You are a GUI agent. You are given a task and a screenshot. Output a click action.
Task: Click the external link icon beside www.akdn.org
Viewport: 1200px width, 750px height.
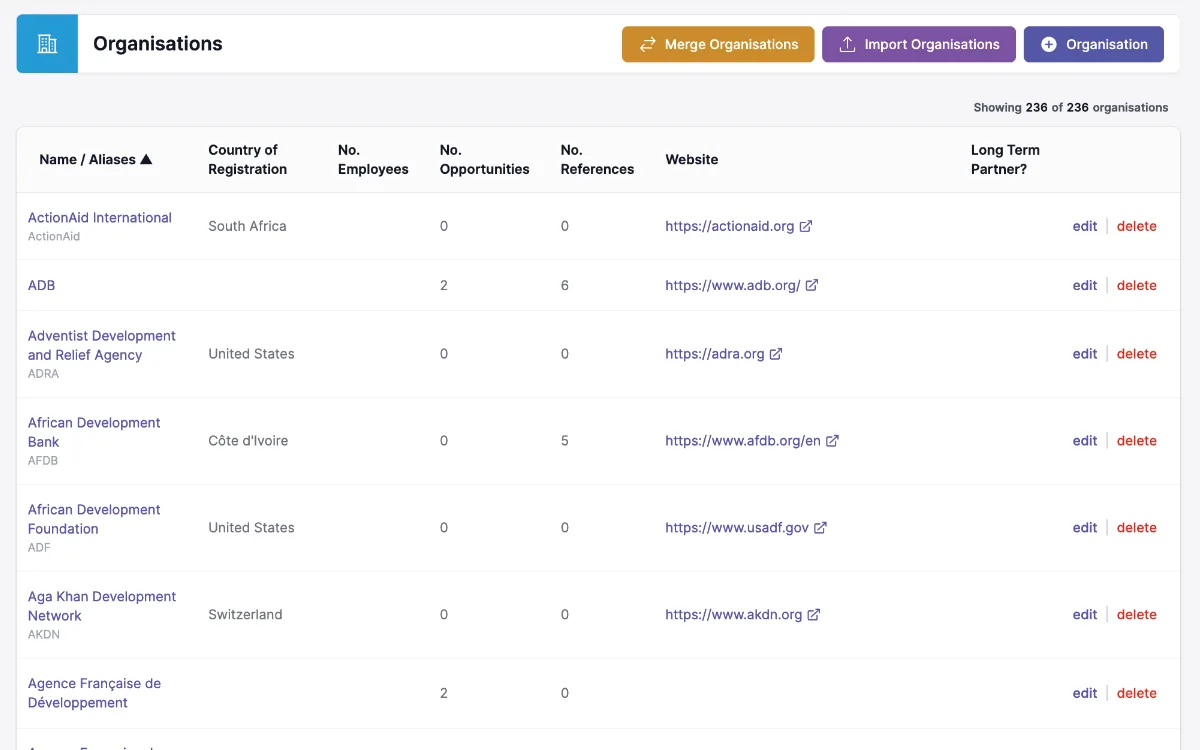pos(814,615)
